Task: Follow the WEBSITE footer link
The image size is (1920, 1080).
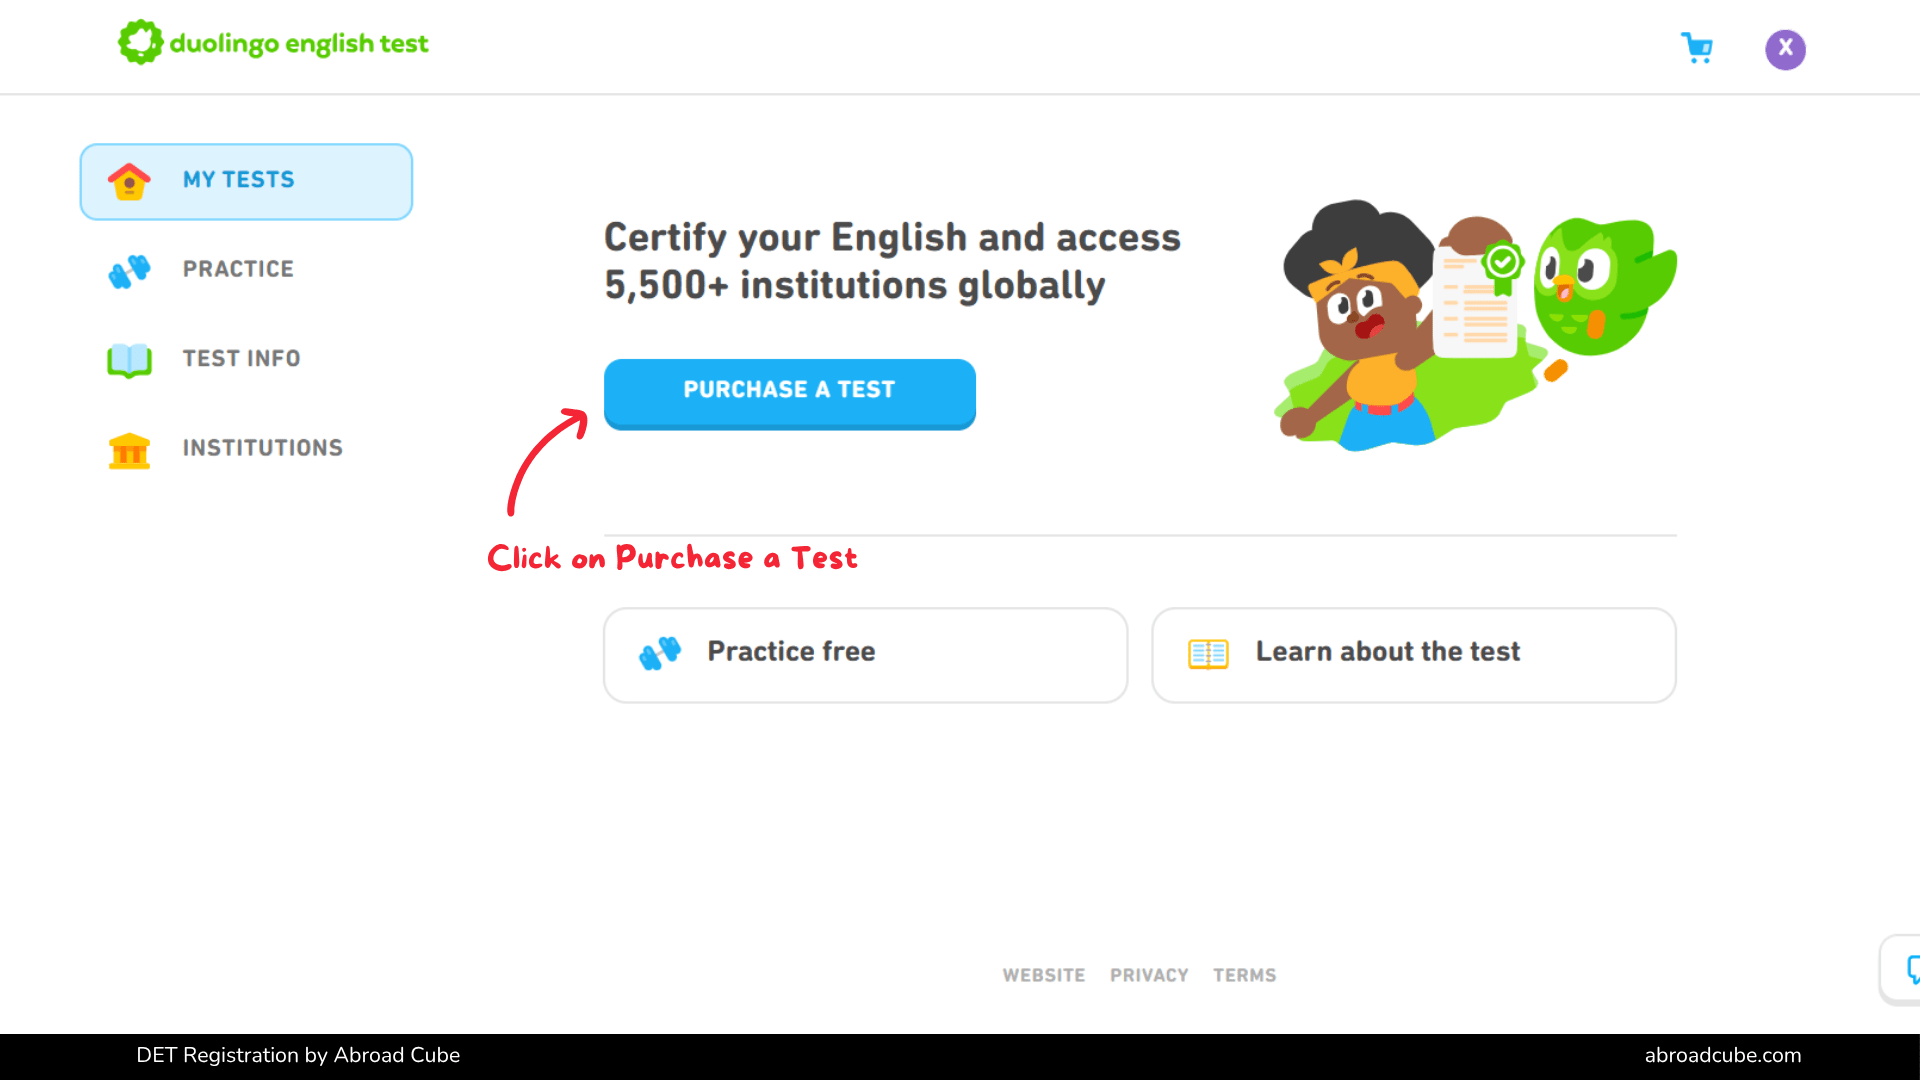Action: click(1044, 975)
